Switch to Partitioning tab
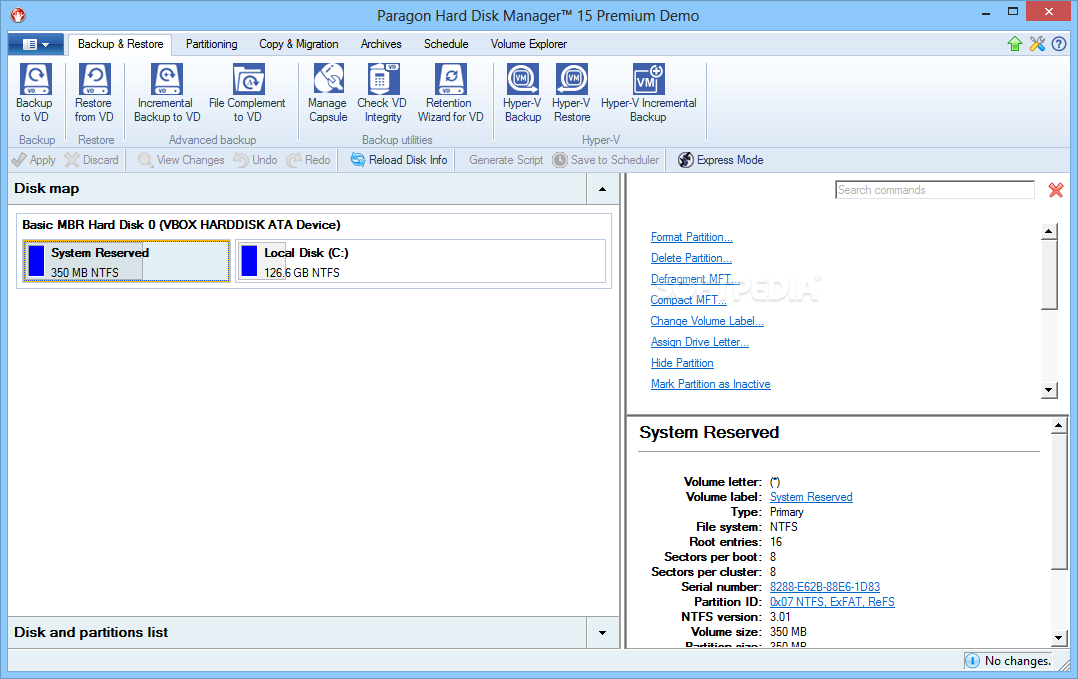This screenshot has width=1078, height=679. pos(212,44)
